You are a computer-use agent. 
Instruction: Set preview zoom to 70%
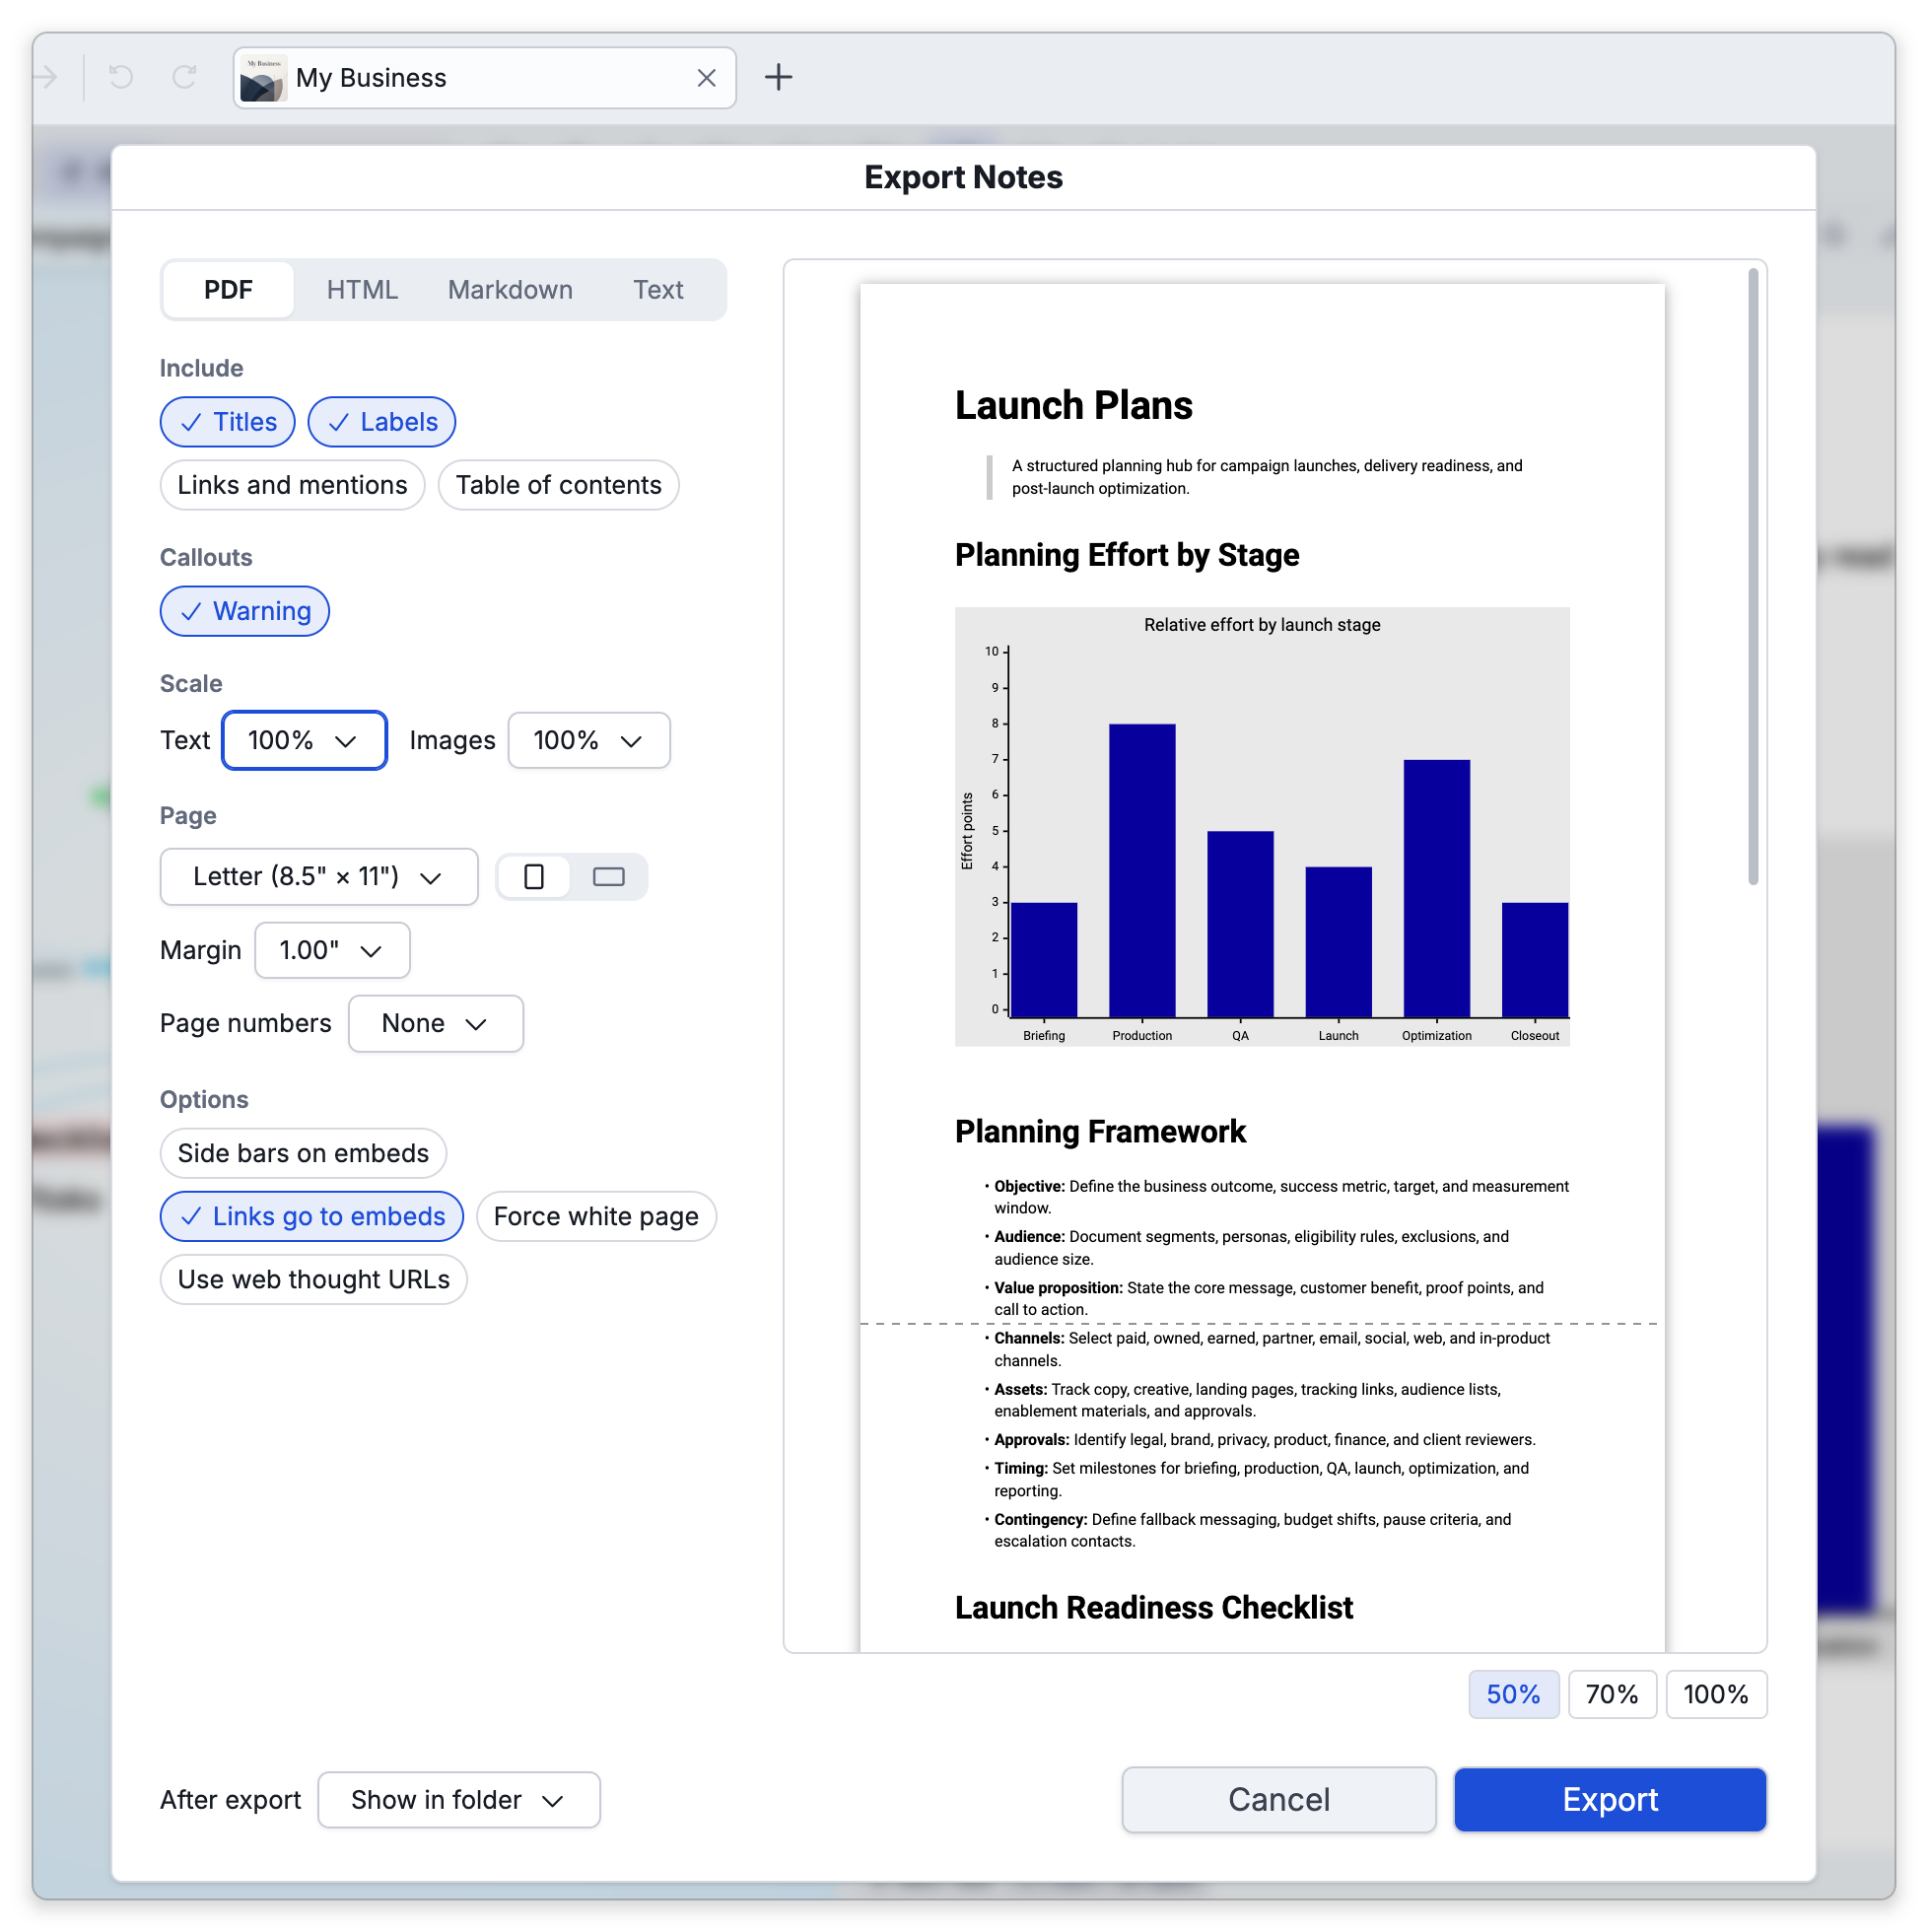1612,1694
